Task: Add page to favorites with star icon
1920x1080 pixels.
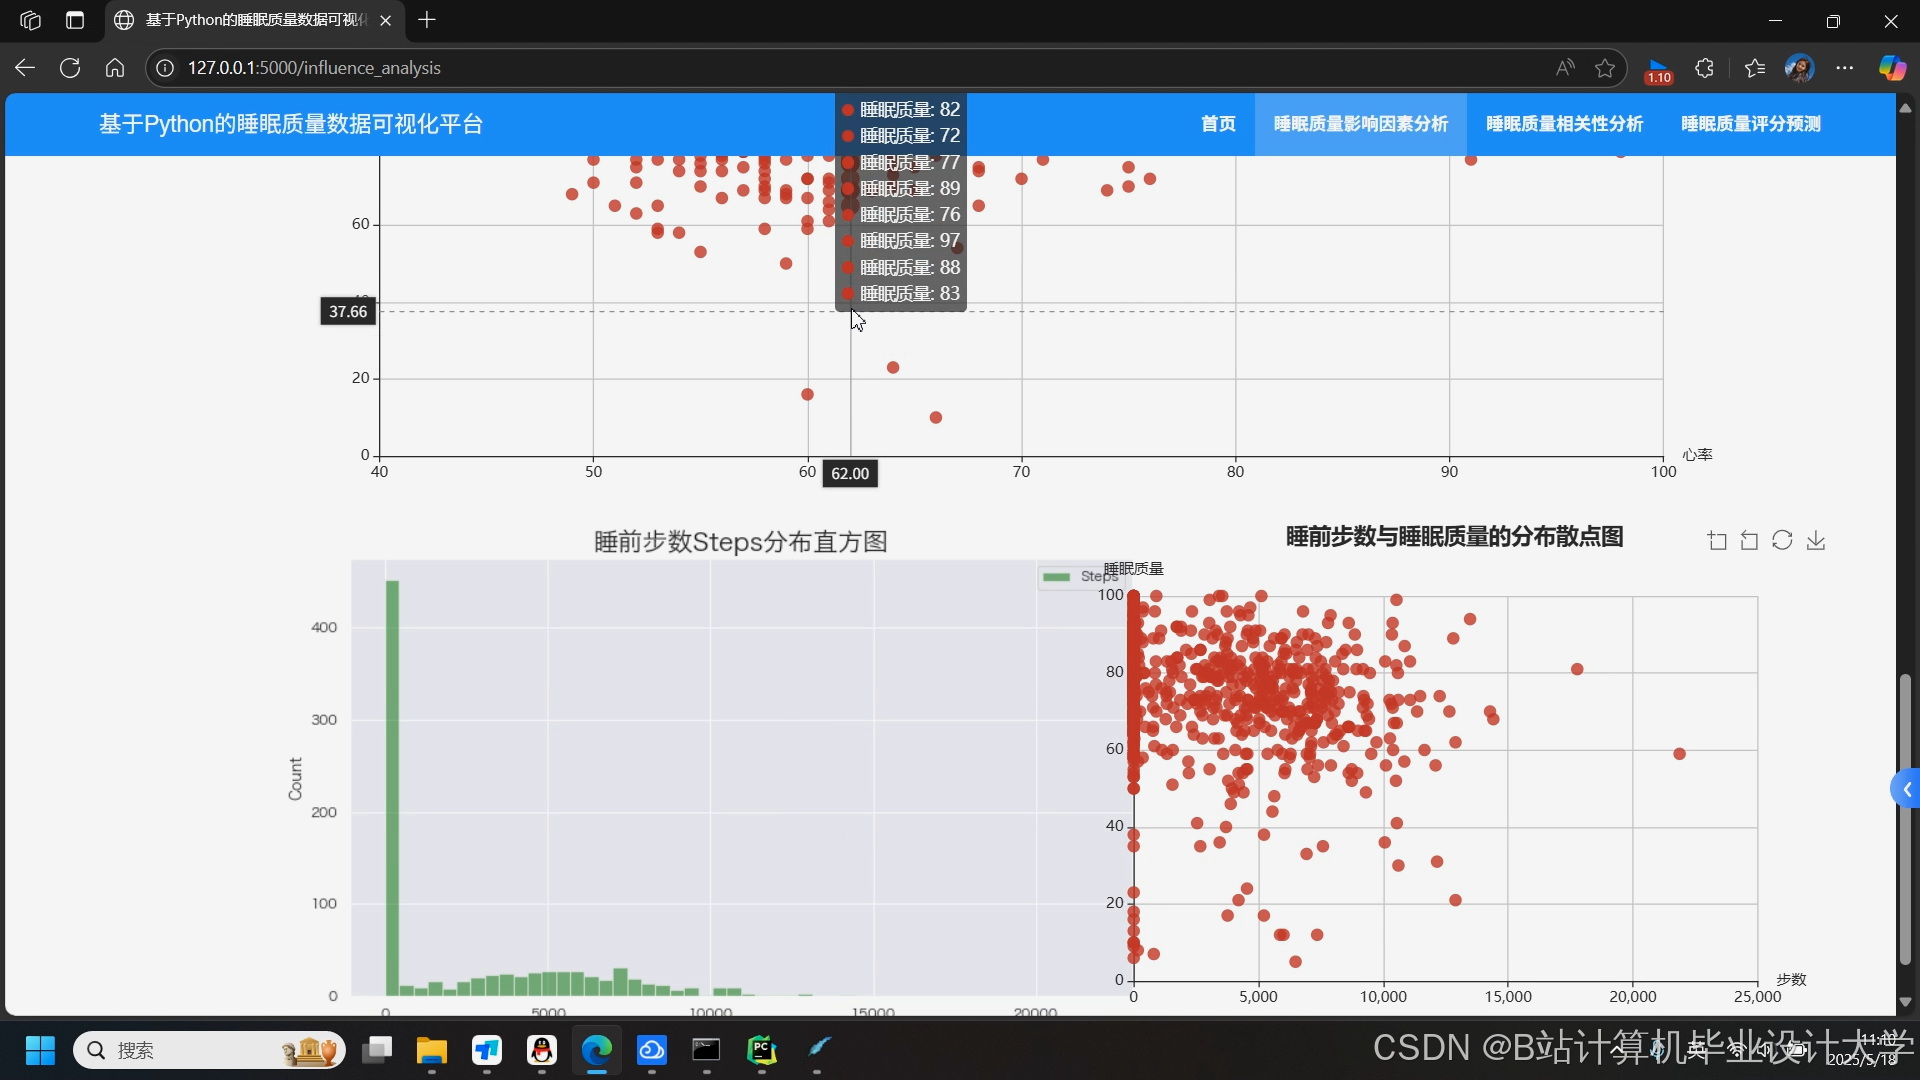Action: pos(1605,68)
